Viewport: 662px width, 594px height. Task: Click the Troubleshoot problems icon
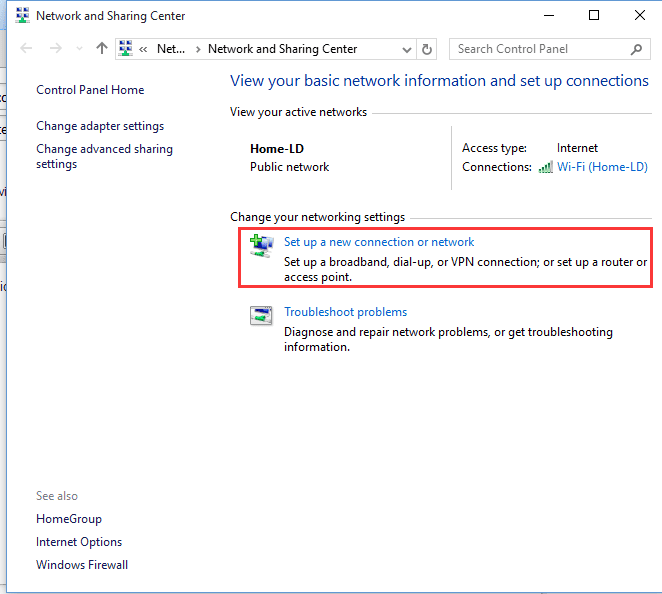click(261, 315)
